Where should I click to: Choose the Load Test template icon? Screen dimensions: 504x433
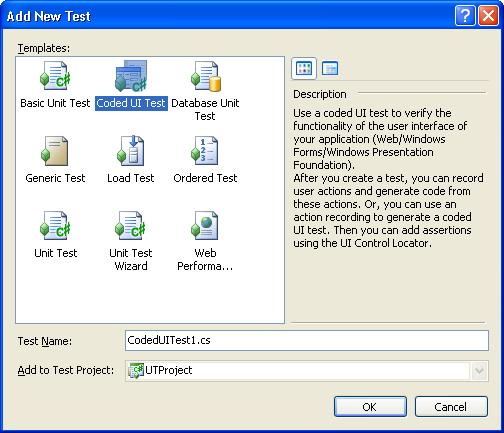point(130,151)
